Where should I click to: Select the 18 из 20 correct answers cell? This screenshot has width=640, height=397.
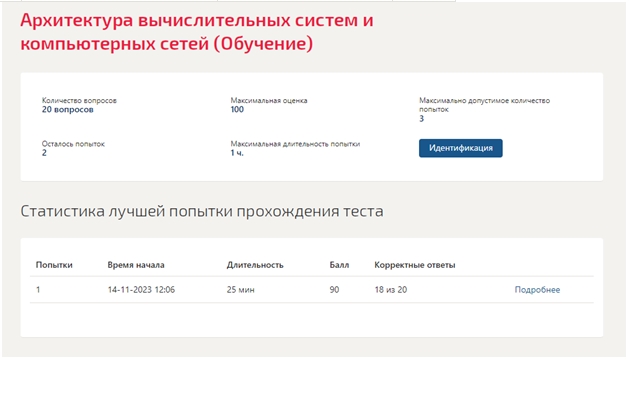click(x=391, y=290)
